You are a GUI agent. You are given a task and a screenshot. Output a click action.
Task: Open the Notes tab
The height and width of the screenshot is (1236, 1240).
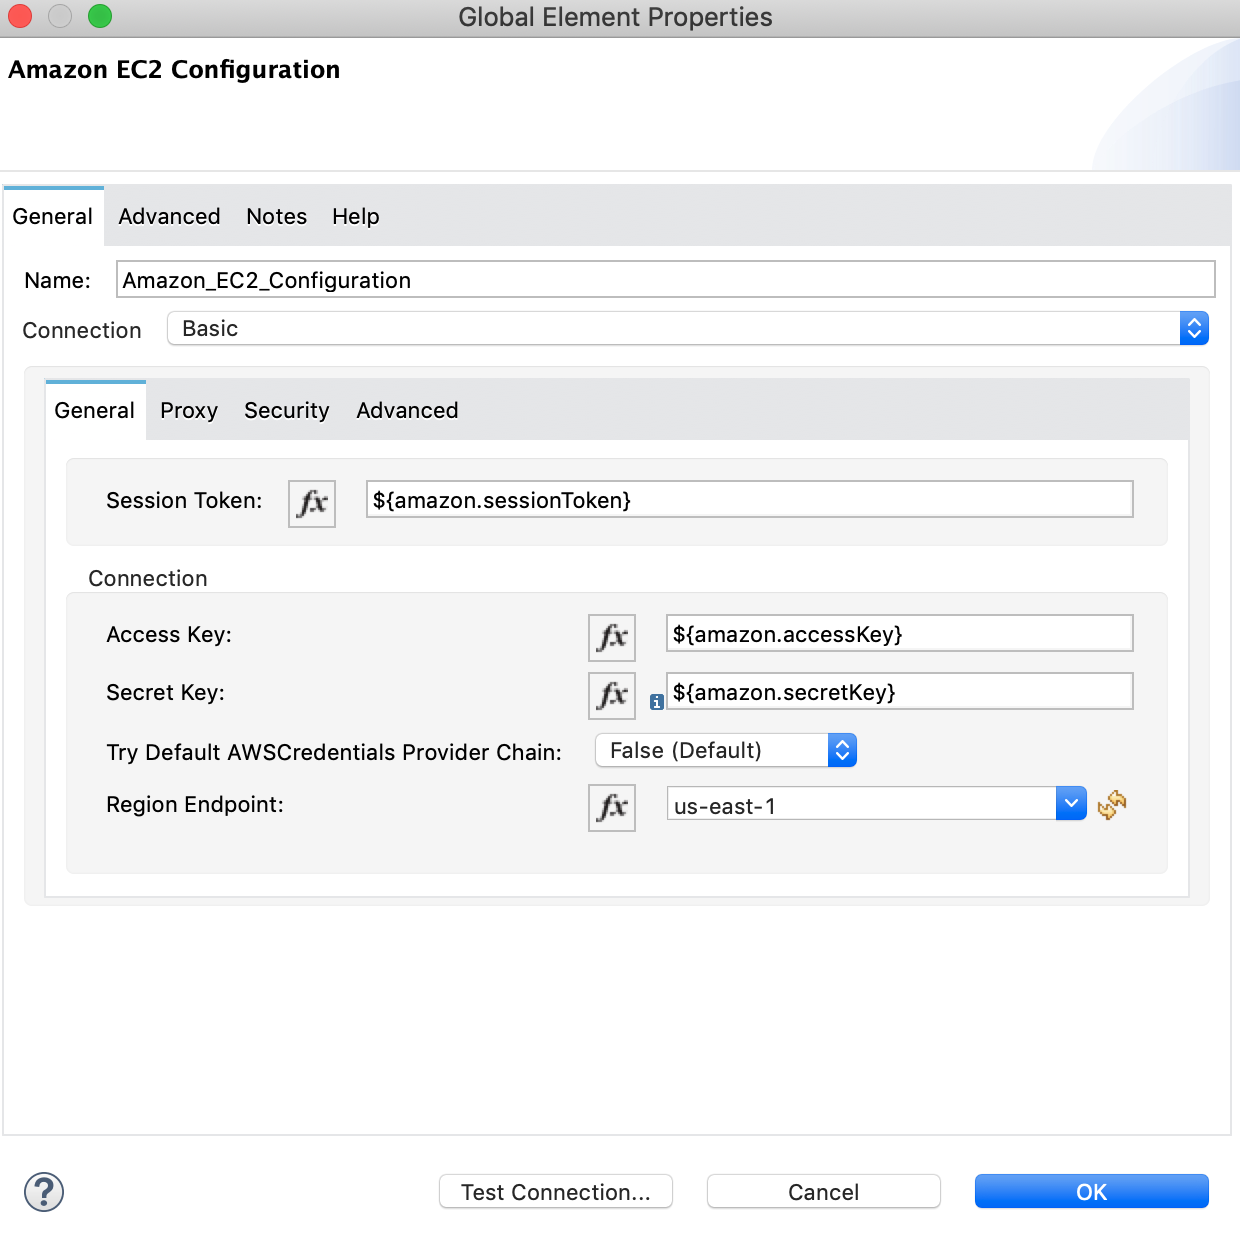click(276, 216)
